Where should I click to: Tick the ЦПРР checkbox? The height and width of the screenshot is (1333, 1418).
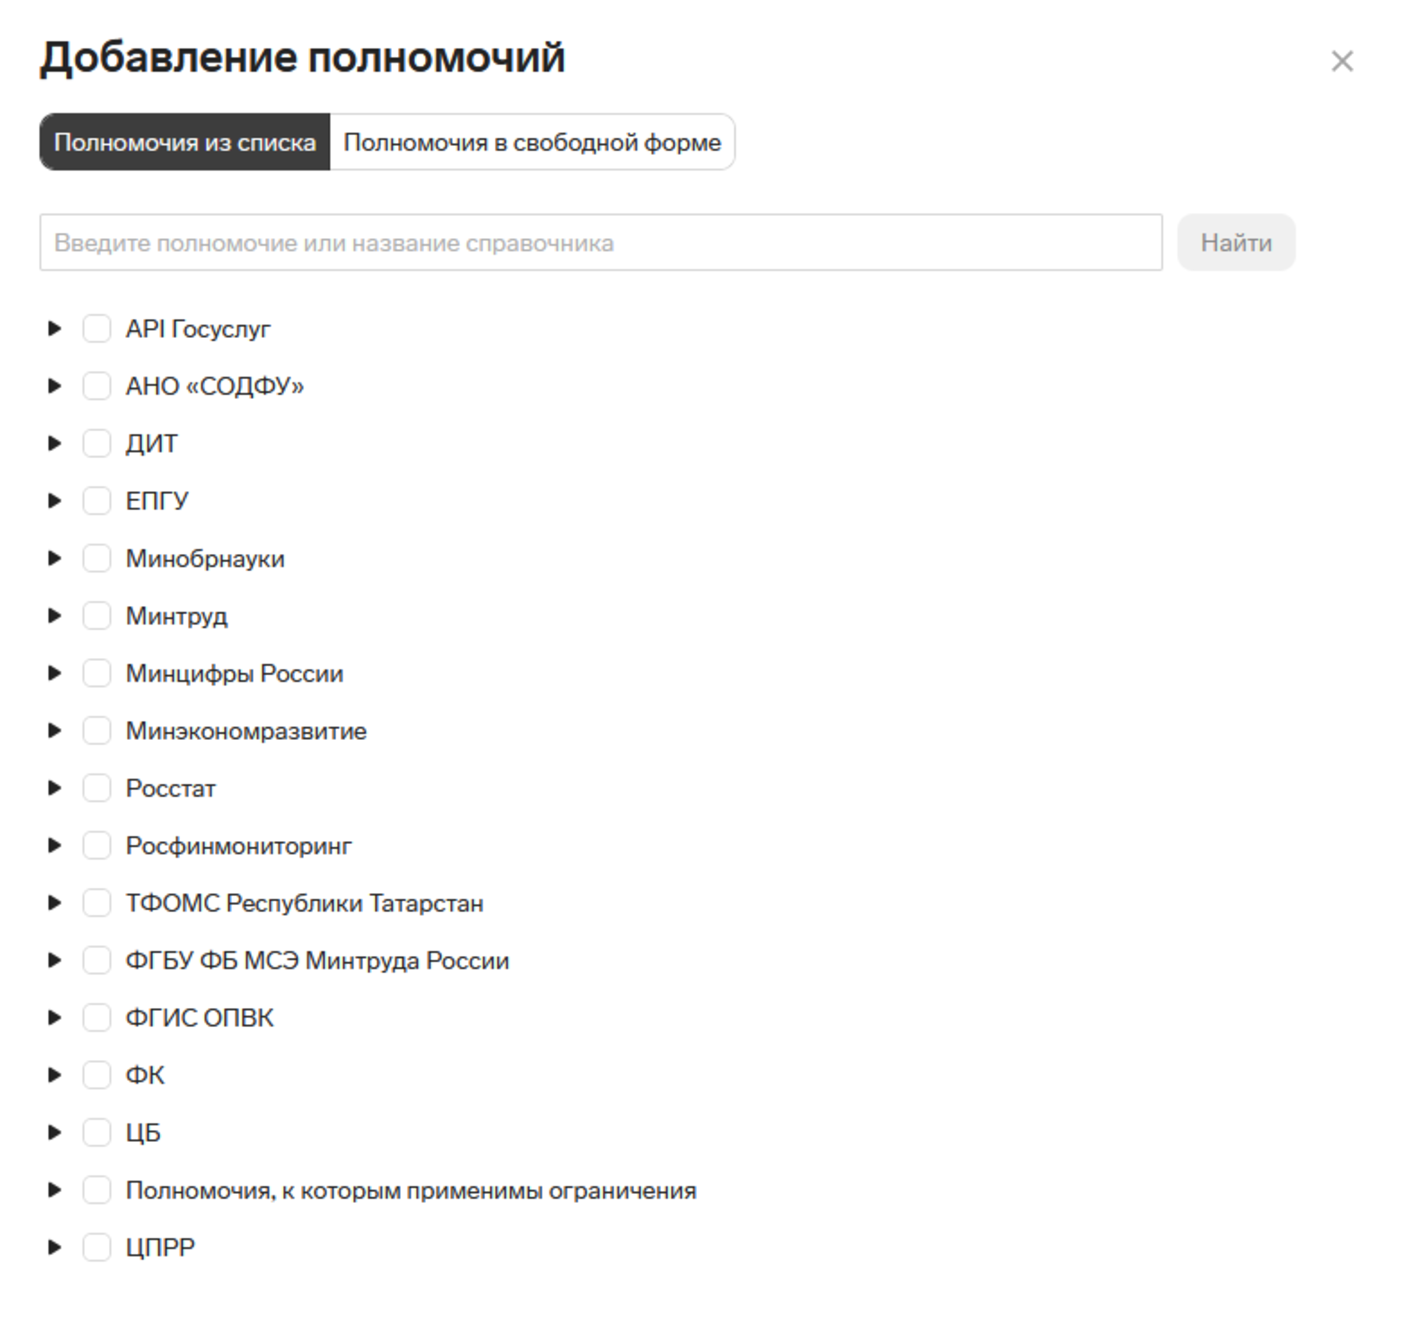[96, 1247]
